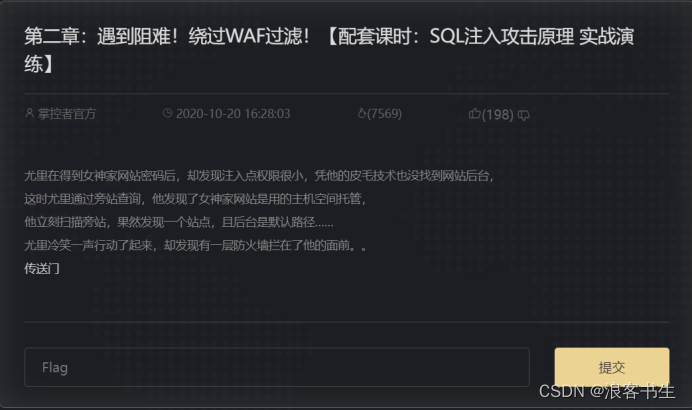Submit the flag with 提交 button

[612, 367]
